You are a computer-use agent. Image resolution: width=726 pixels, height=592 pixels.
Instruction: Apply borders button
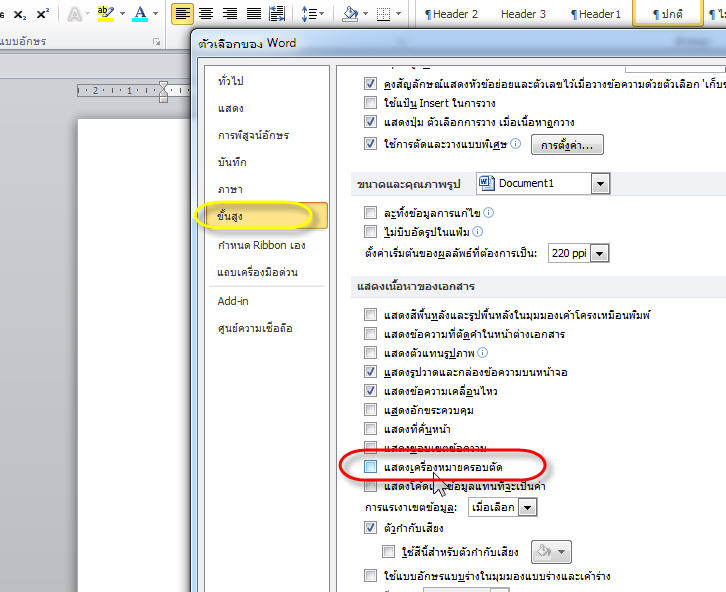pos(383,14)
